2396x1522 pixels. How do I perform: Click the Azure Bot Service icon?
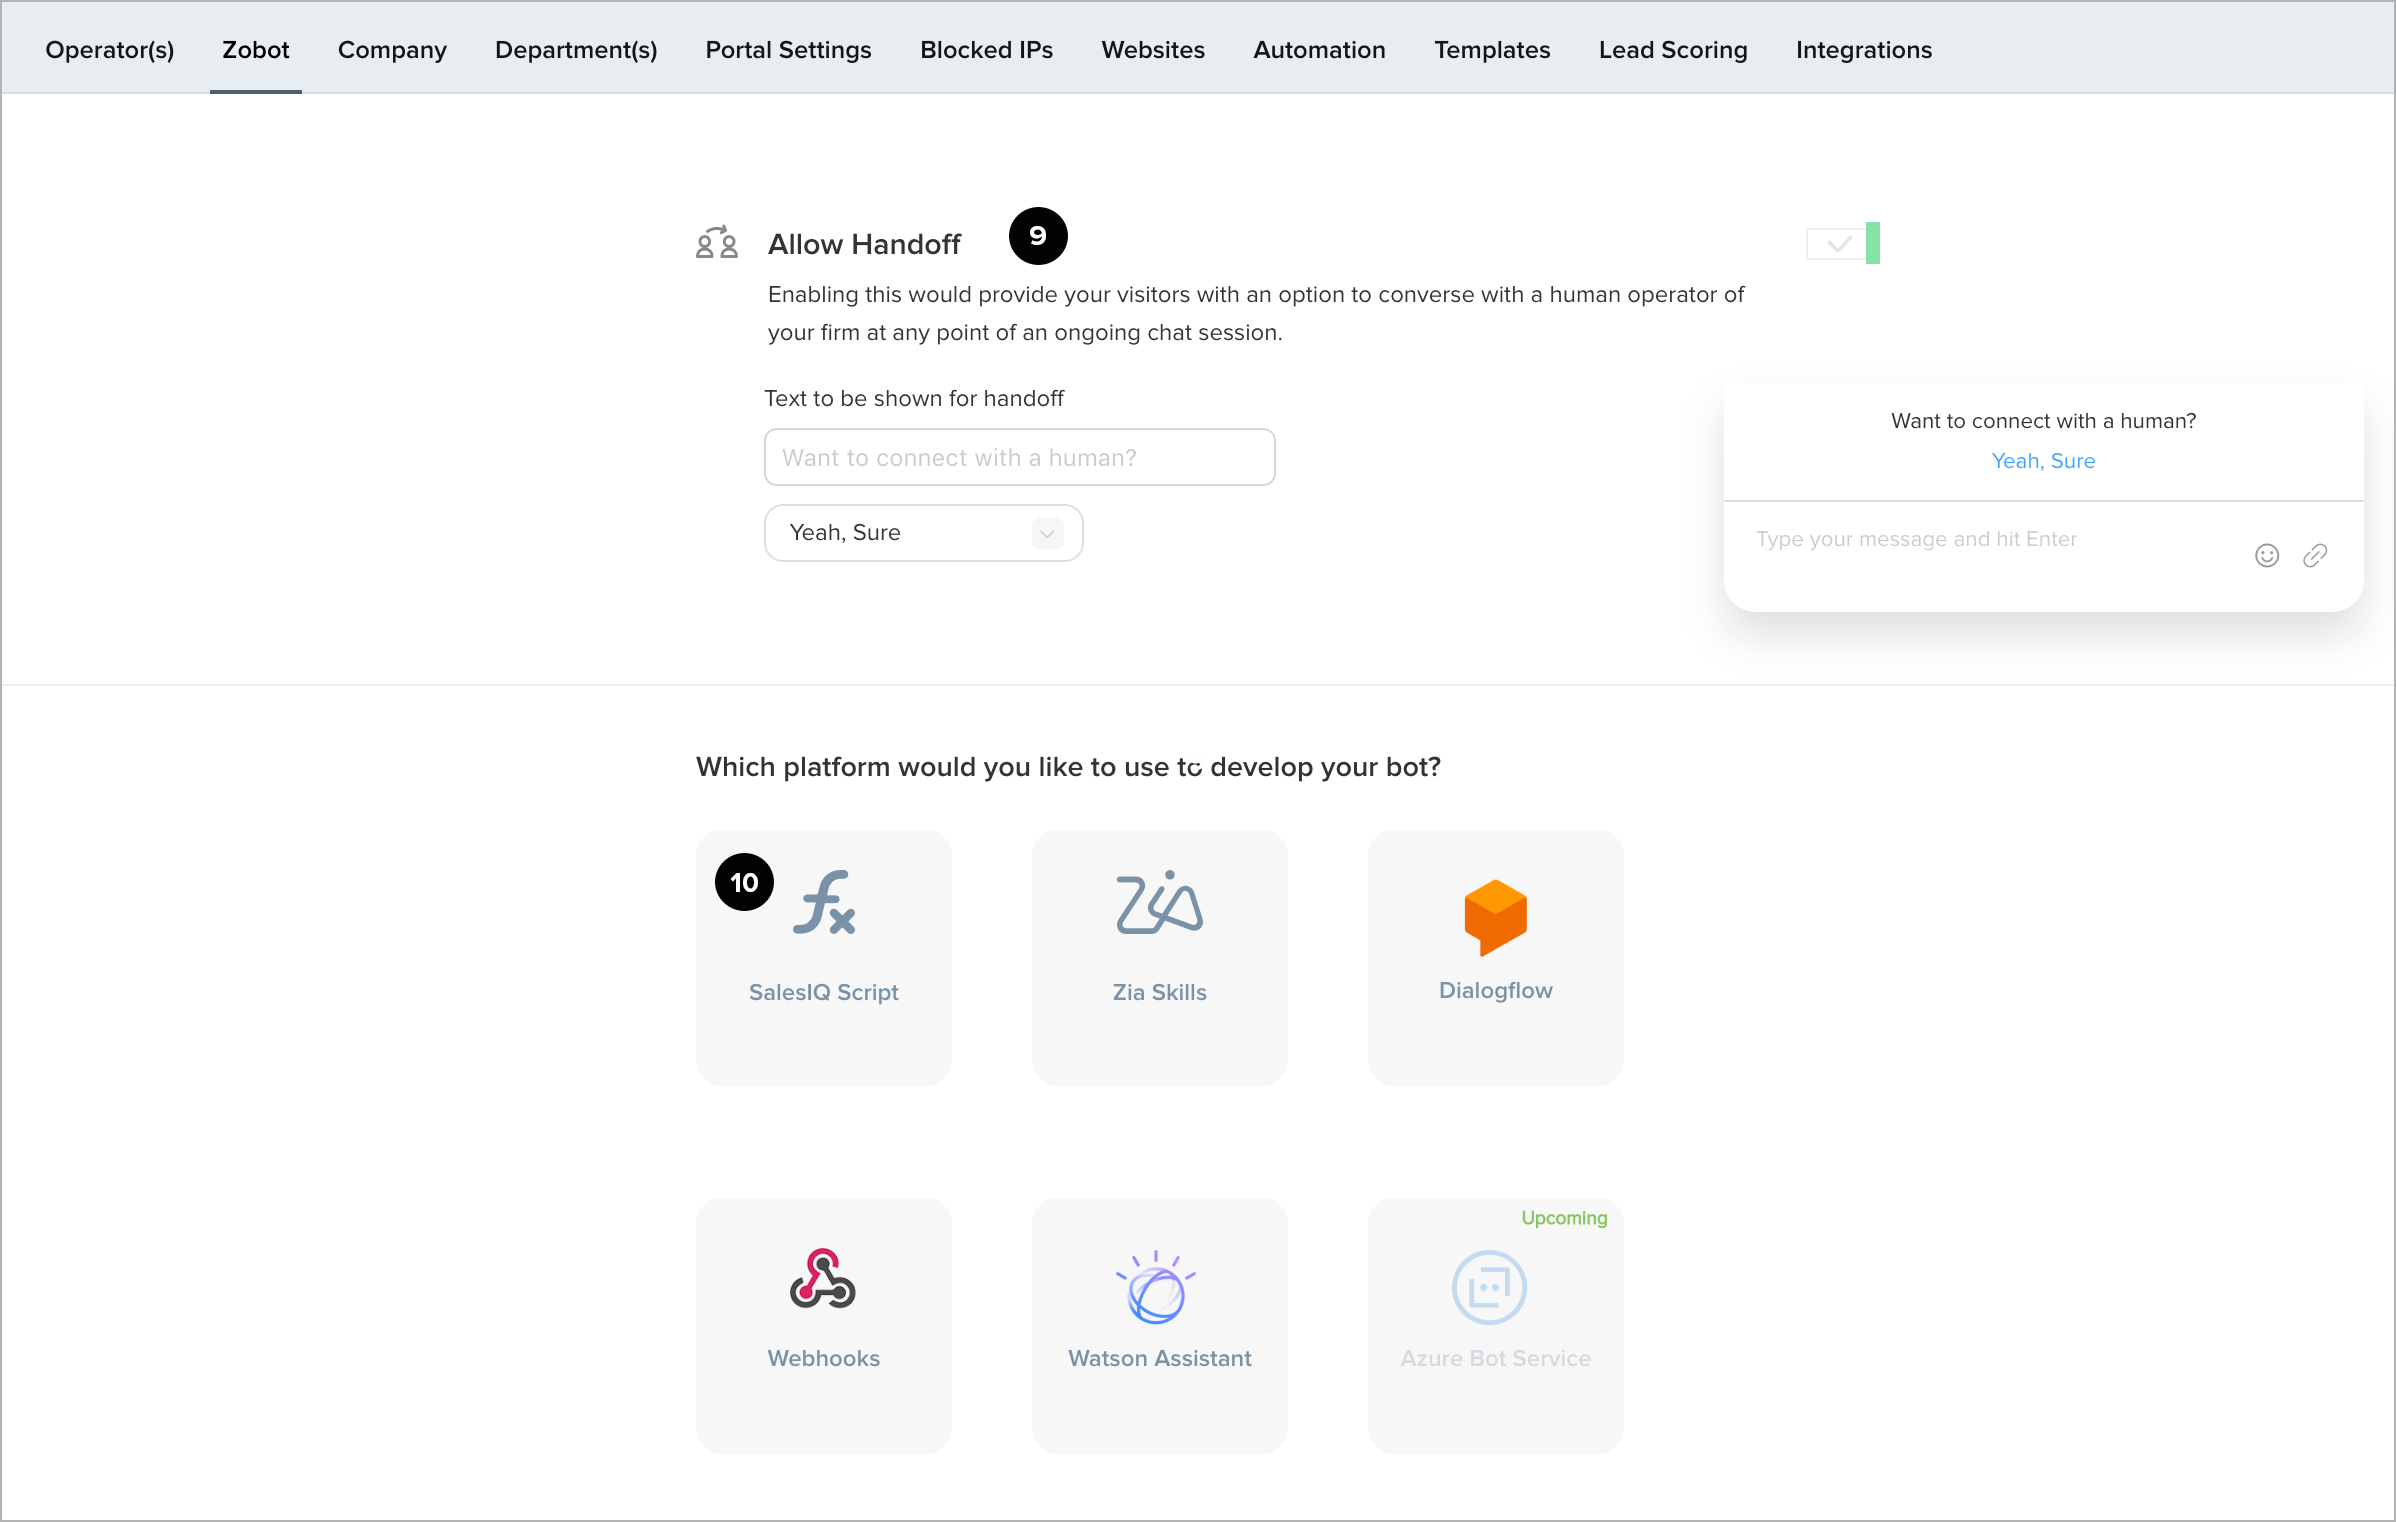point(1489,1288)
